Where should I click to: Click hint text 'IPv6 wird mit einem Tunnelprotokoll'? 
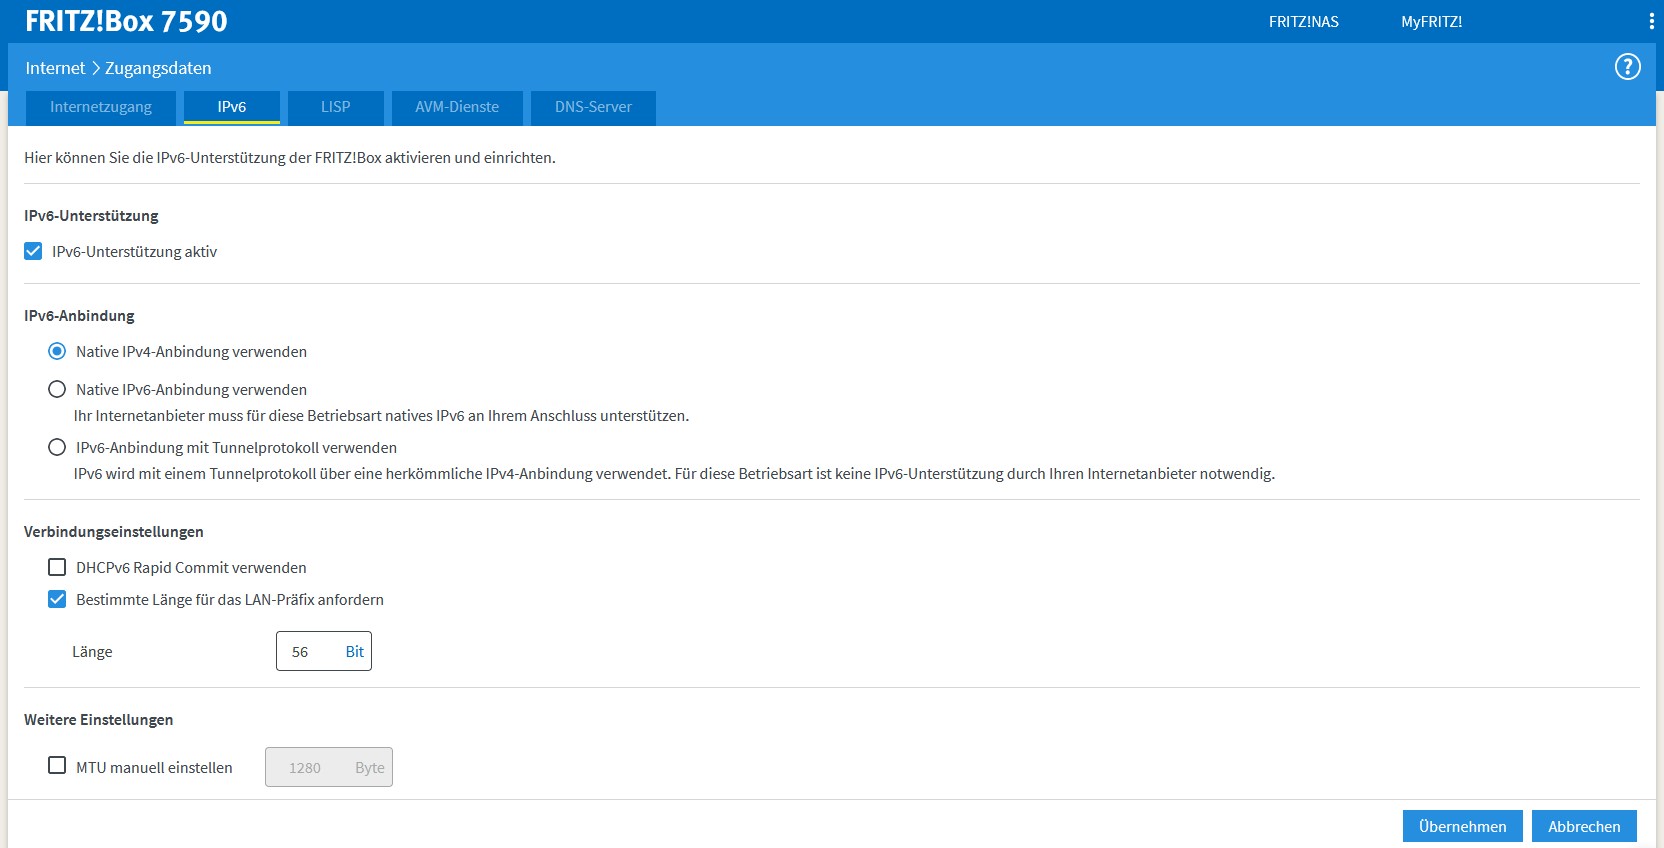[674, 474]
